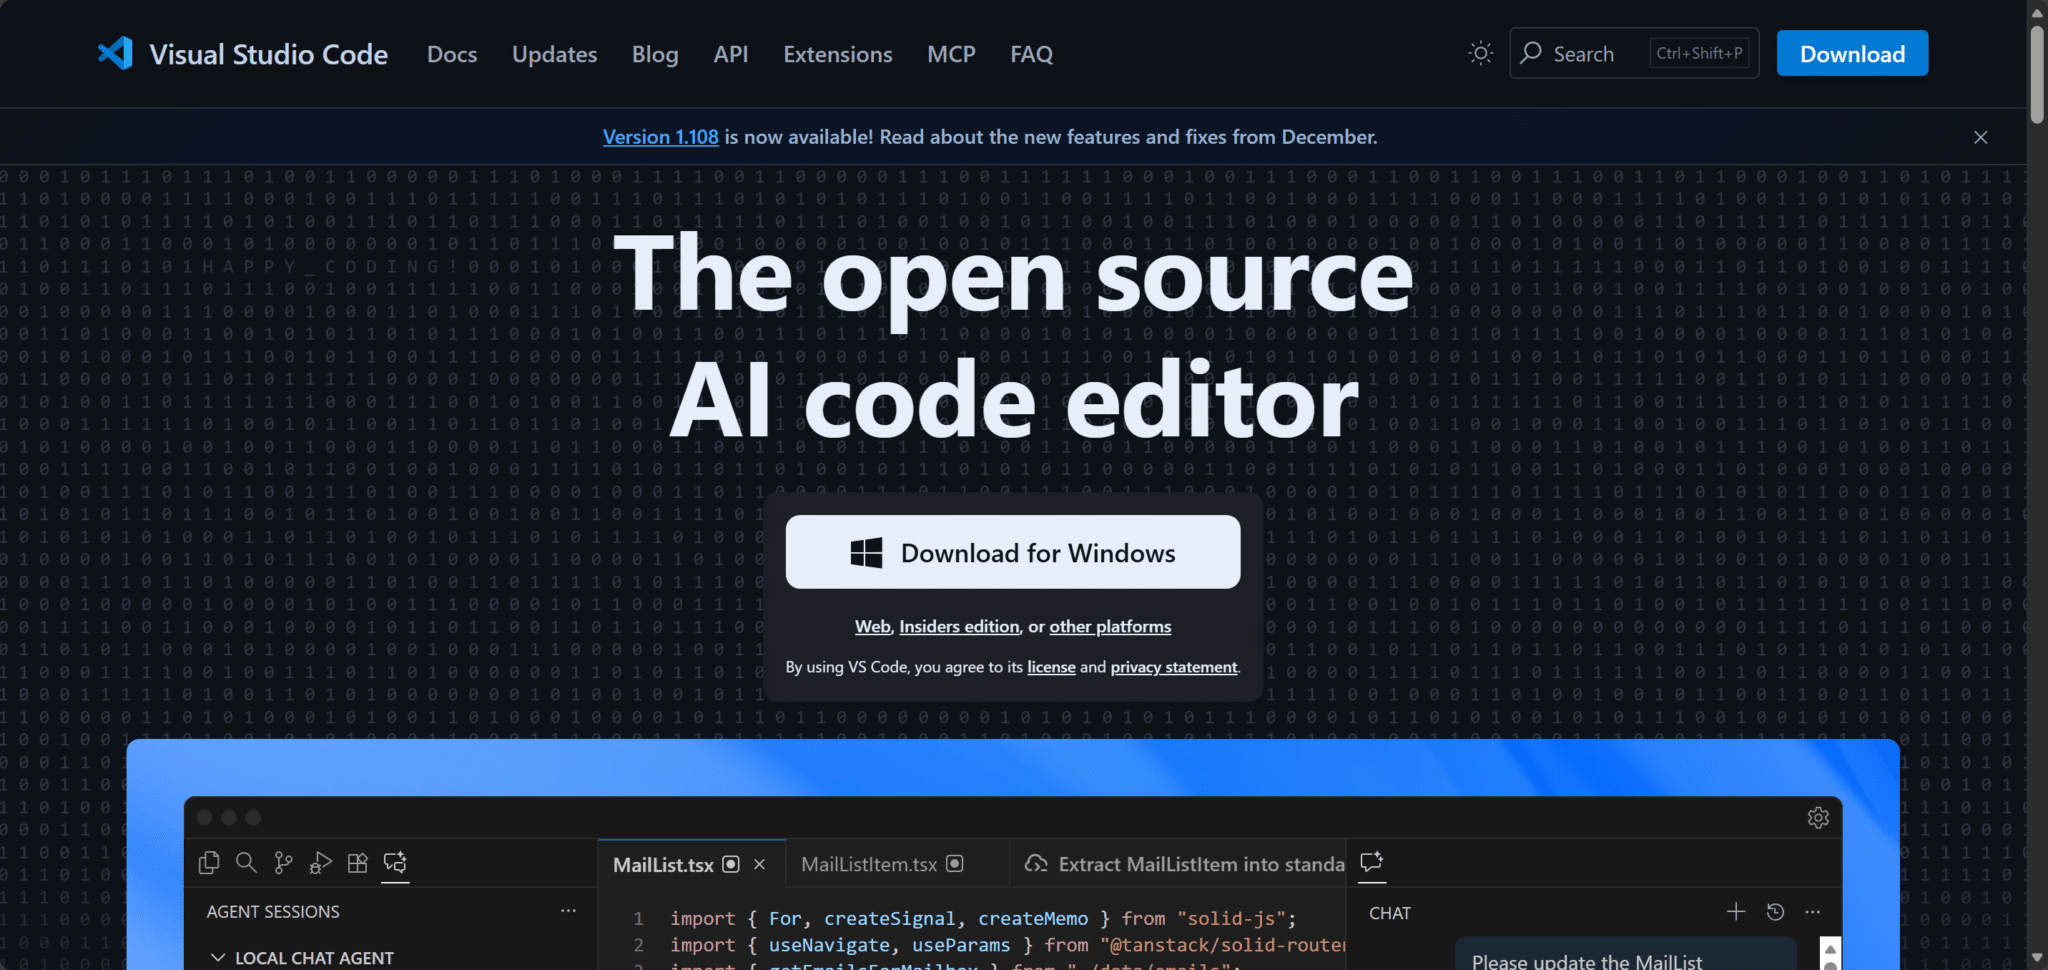
Task: Open the gear settings icon in the preview window
Action: click(x=1818, y=818)
